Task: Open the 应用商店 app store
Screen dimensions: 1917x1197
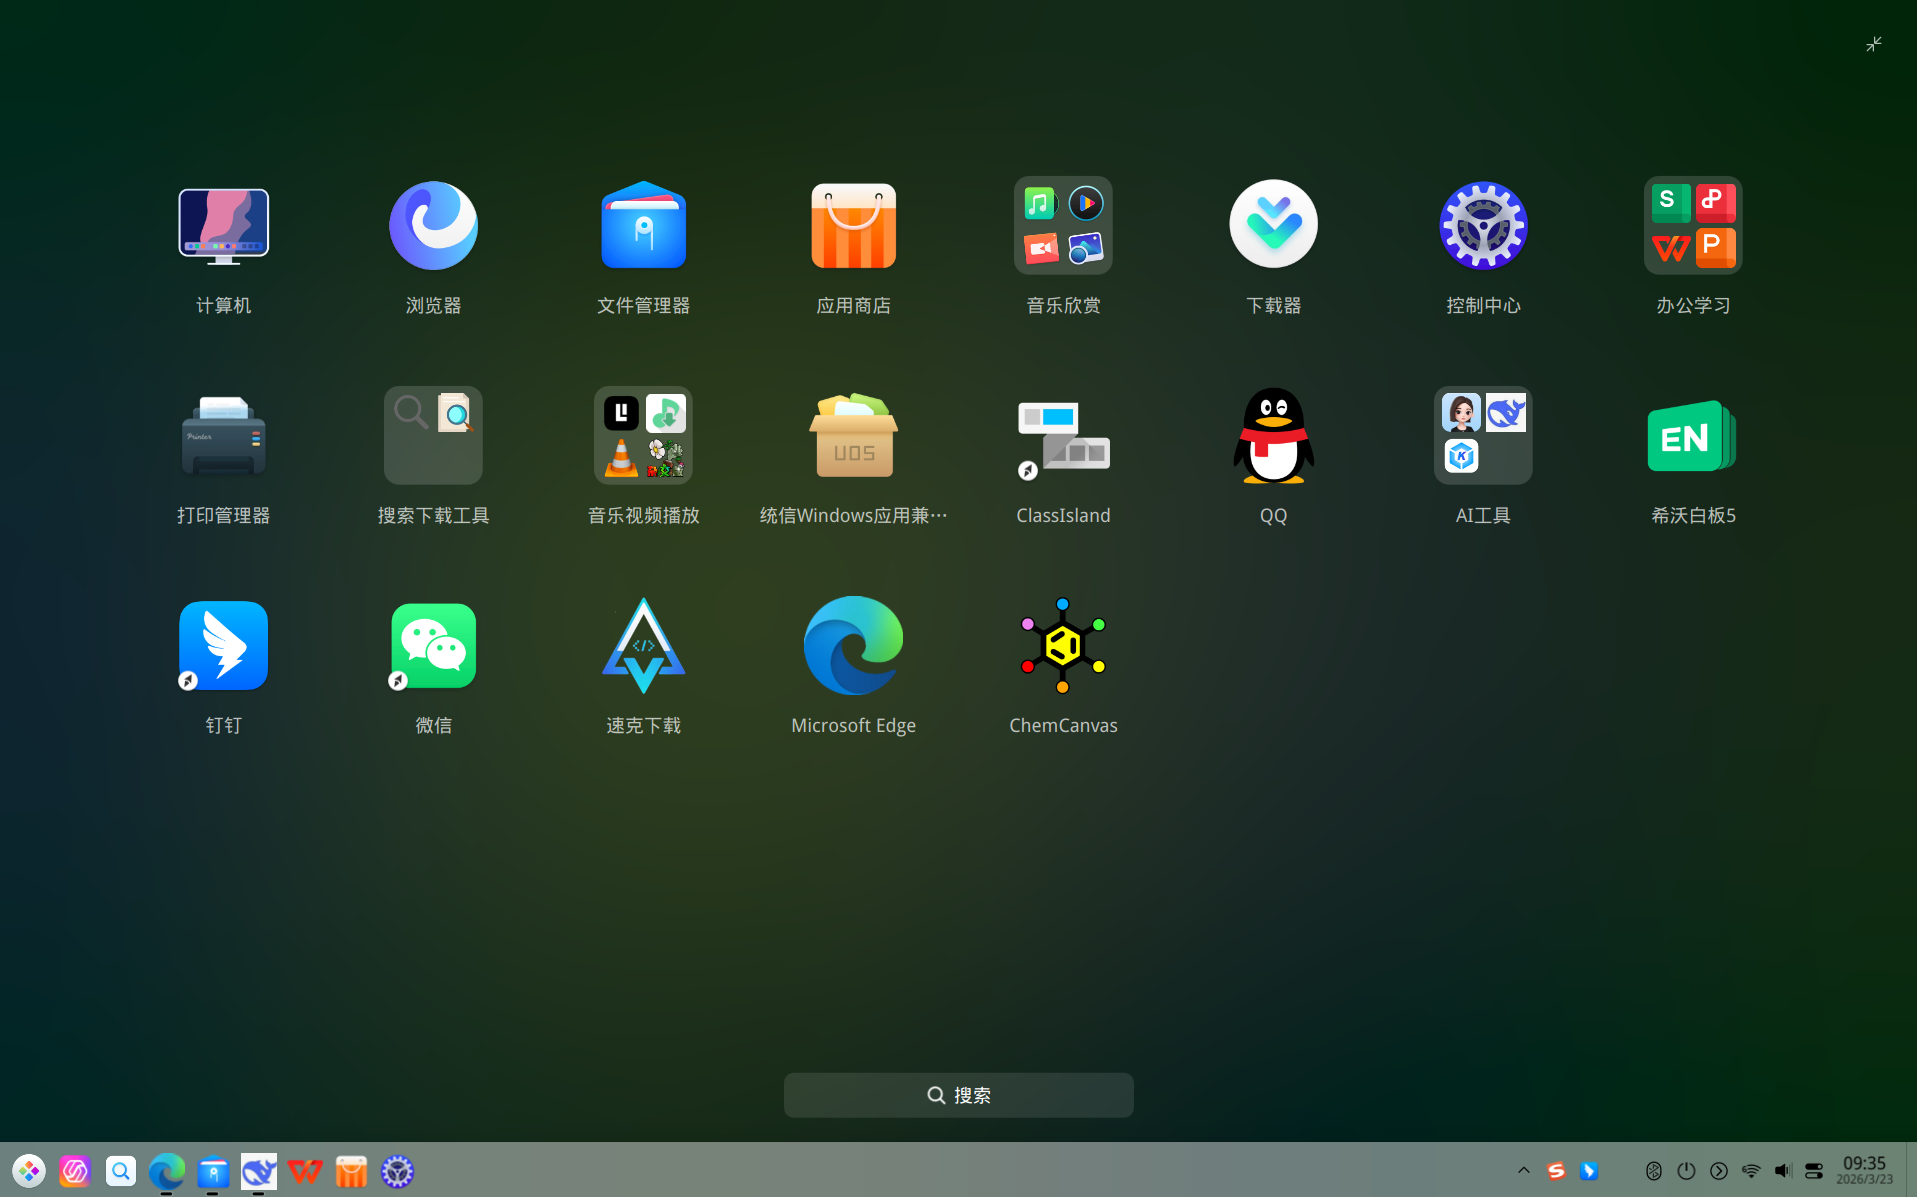Action: [x=853, y=226]
